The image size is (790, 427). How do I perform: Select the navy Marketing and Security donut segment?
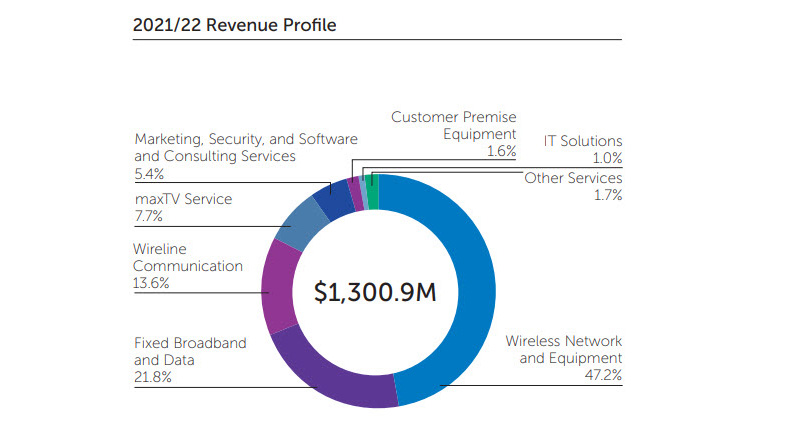[x=334, y=201]
